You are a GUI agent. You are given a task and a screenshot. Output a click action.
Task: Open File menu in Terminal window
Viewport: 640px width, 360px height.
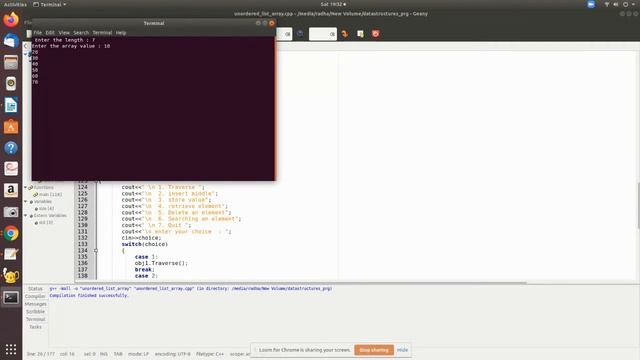click(x=38, y=33)
